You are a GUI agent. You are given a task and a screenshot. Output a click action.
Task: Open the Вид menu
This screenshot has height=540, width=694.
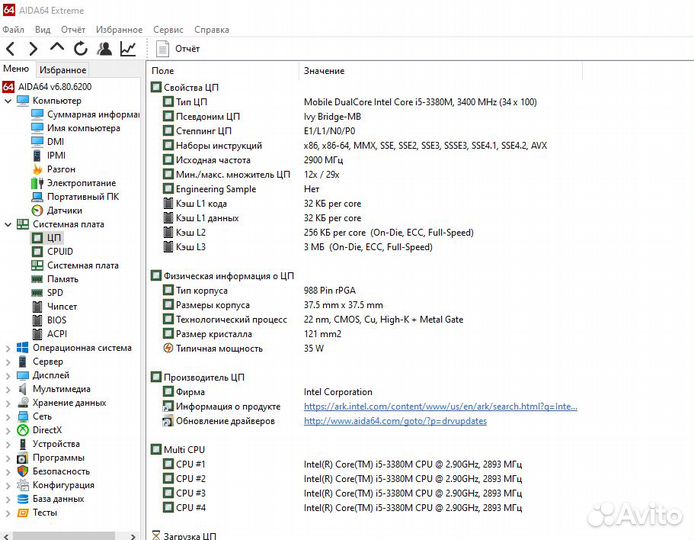(42, 30)
